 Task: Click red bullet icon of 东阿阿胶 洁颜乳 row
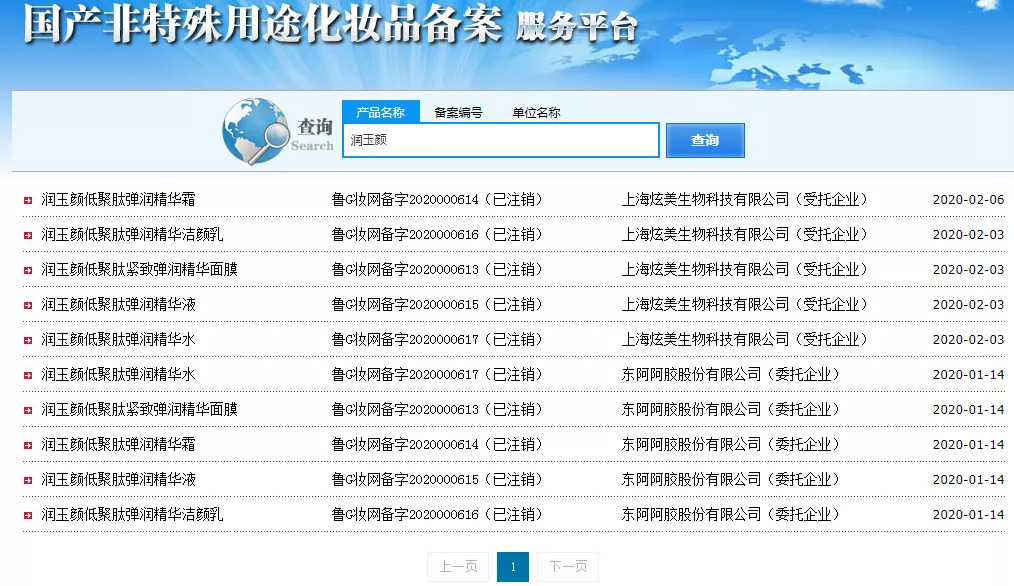28,515
